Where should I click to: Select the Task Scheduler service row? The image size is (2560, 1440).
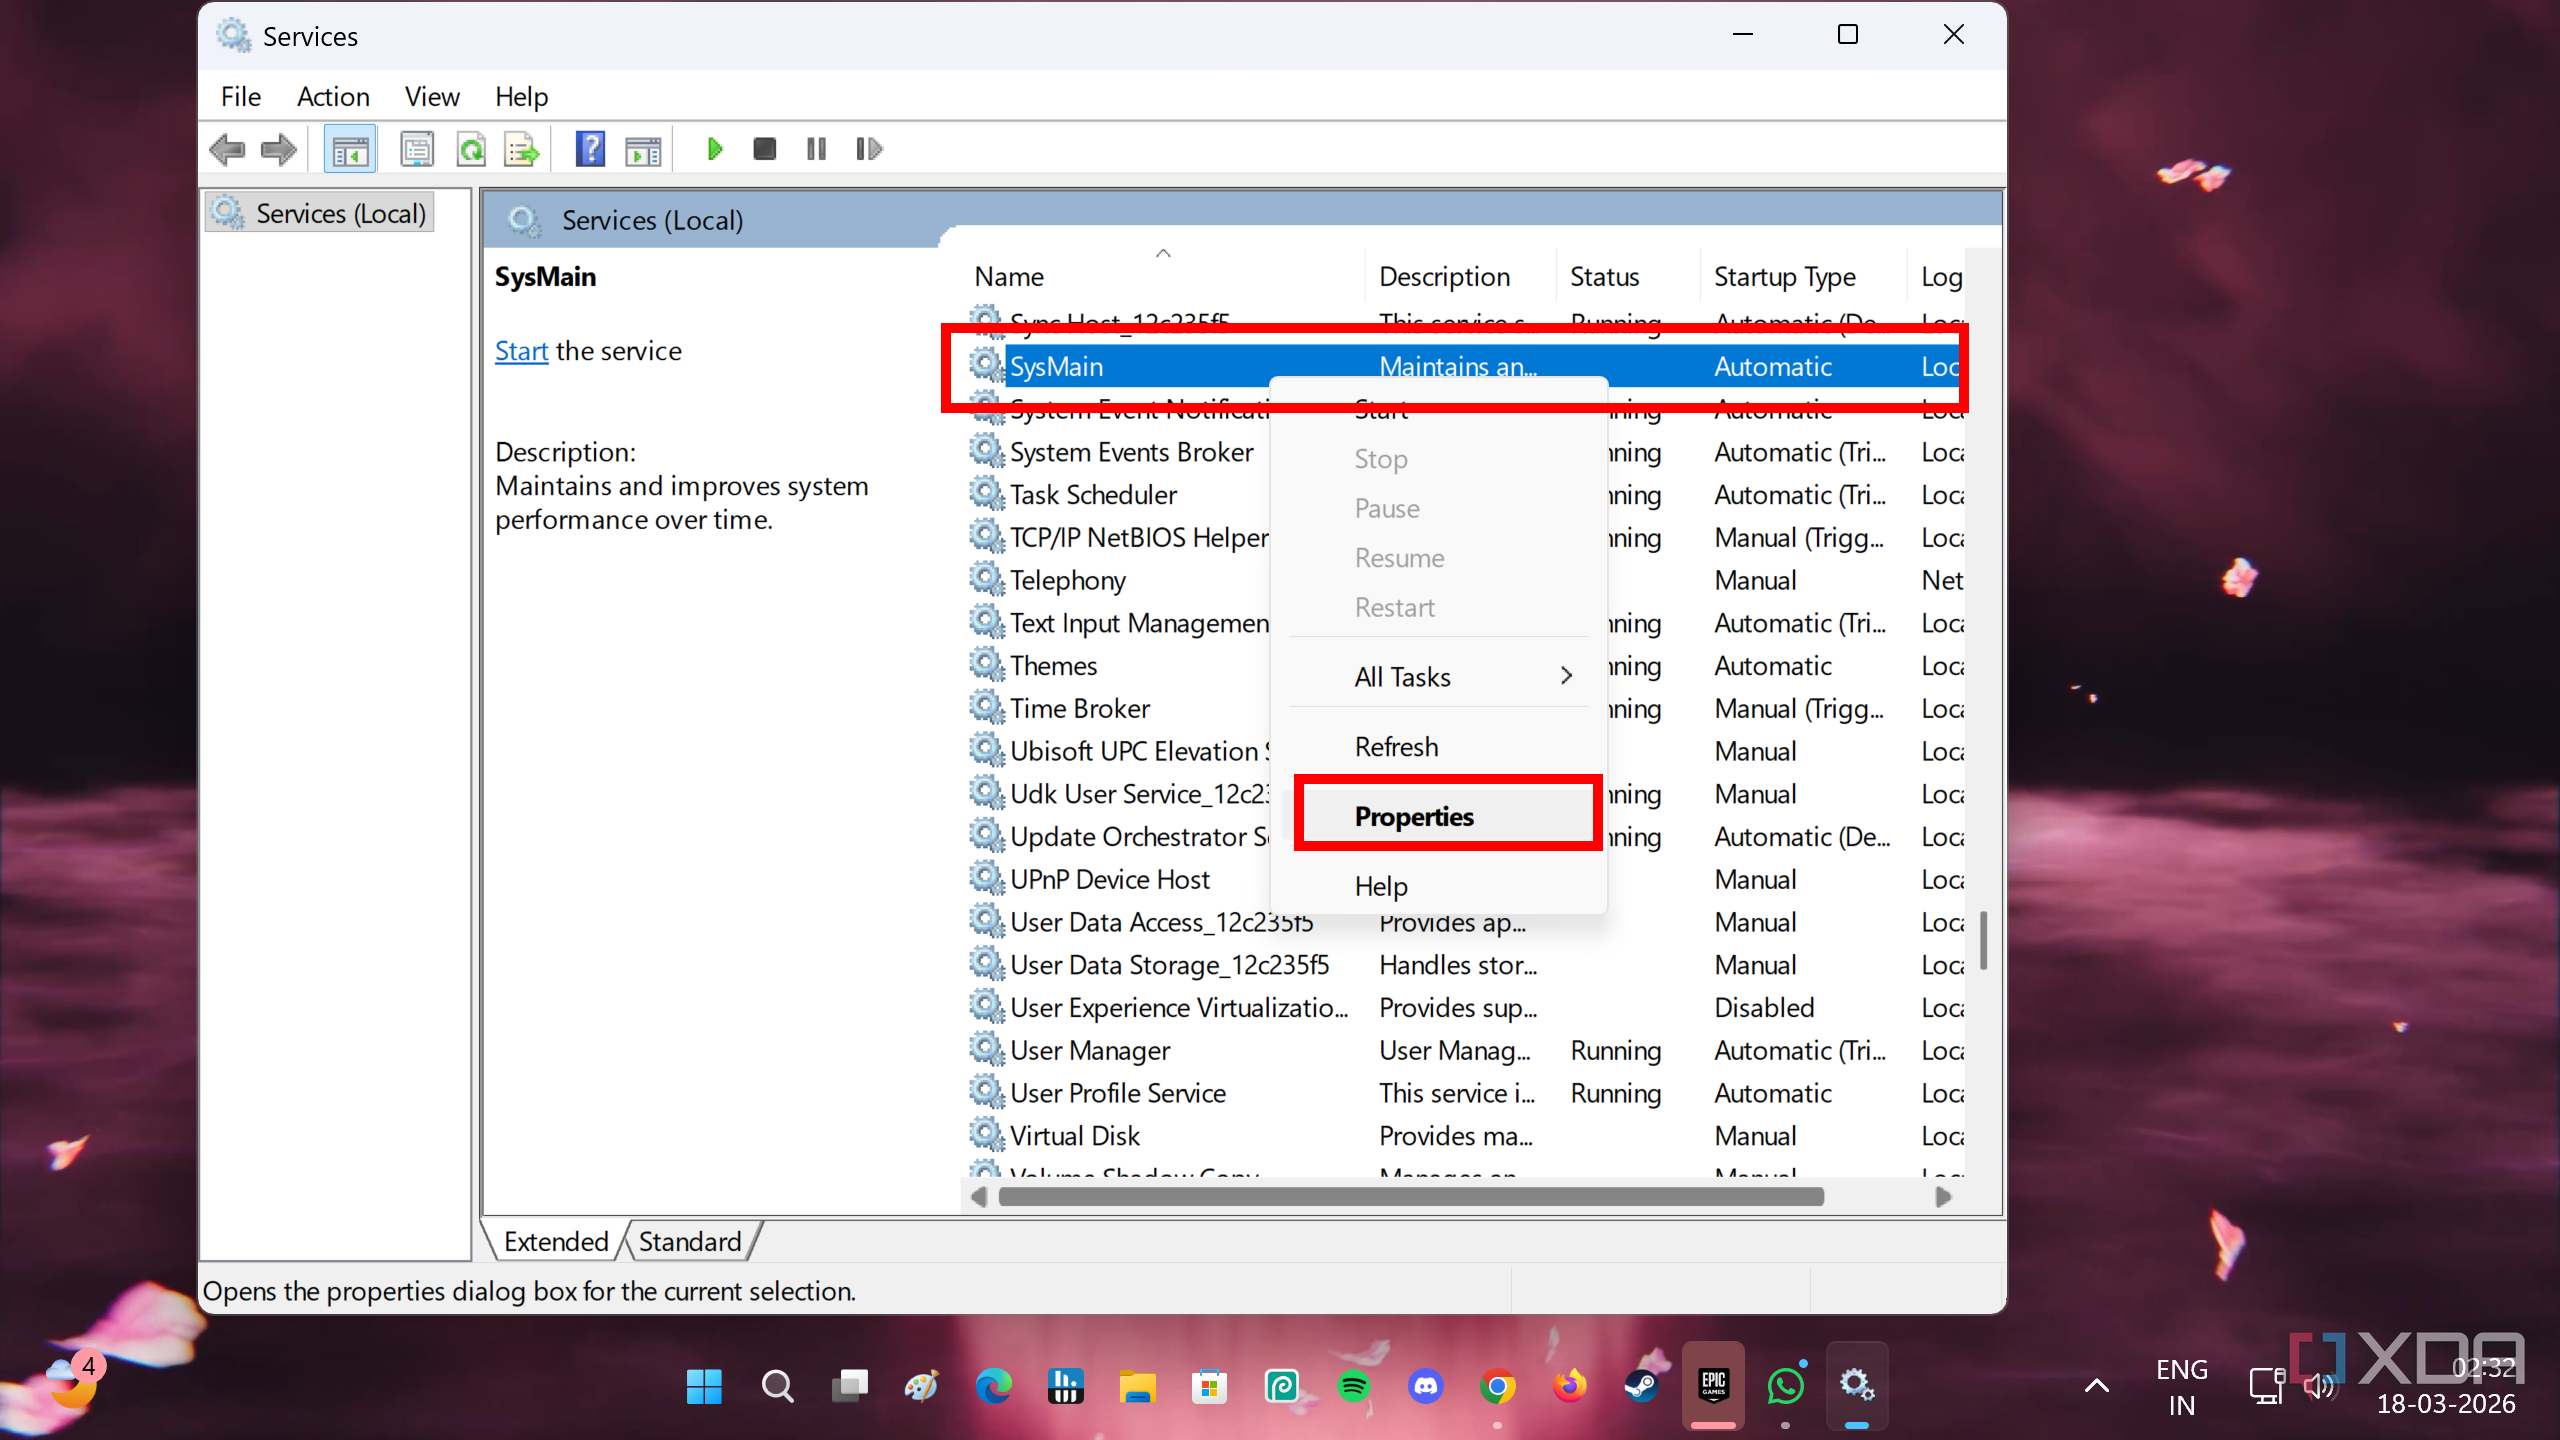click(1093, 495)
